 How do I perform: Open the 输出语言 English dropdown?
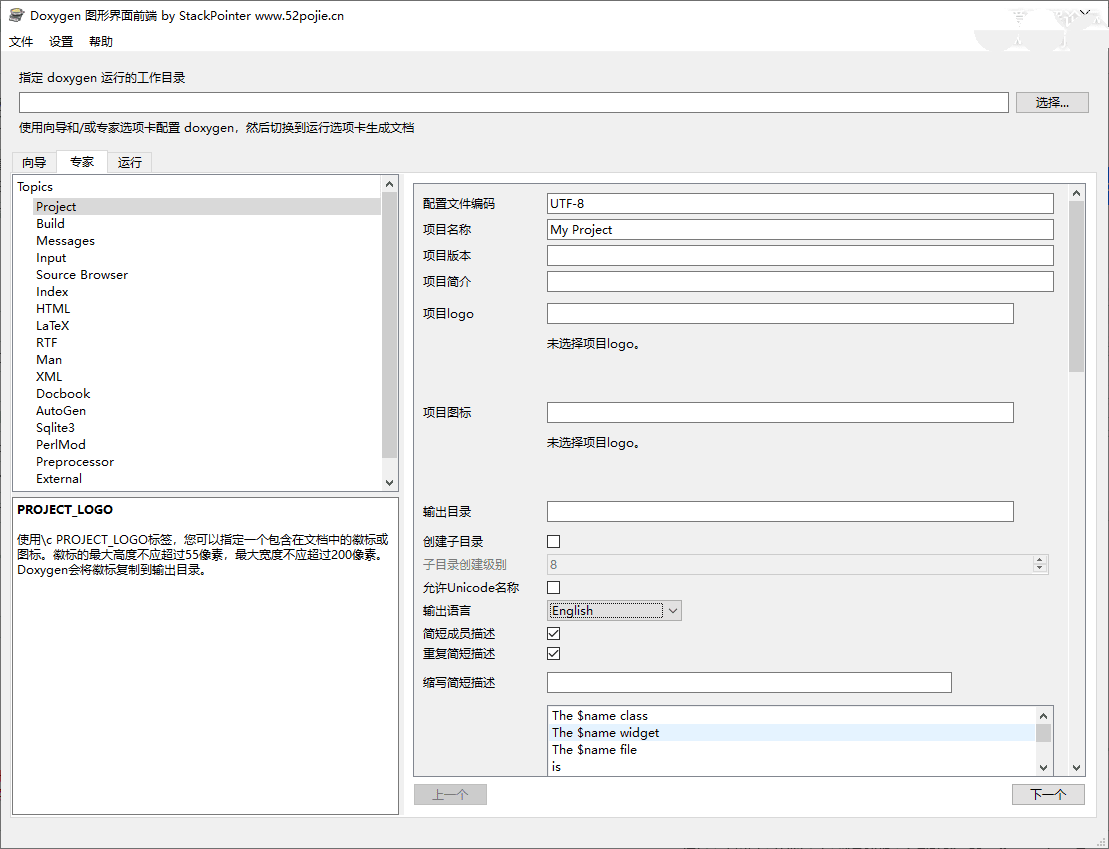614,610
